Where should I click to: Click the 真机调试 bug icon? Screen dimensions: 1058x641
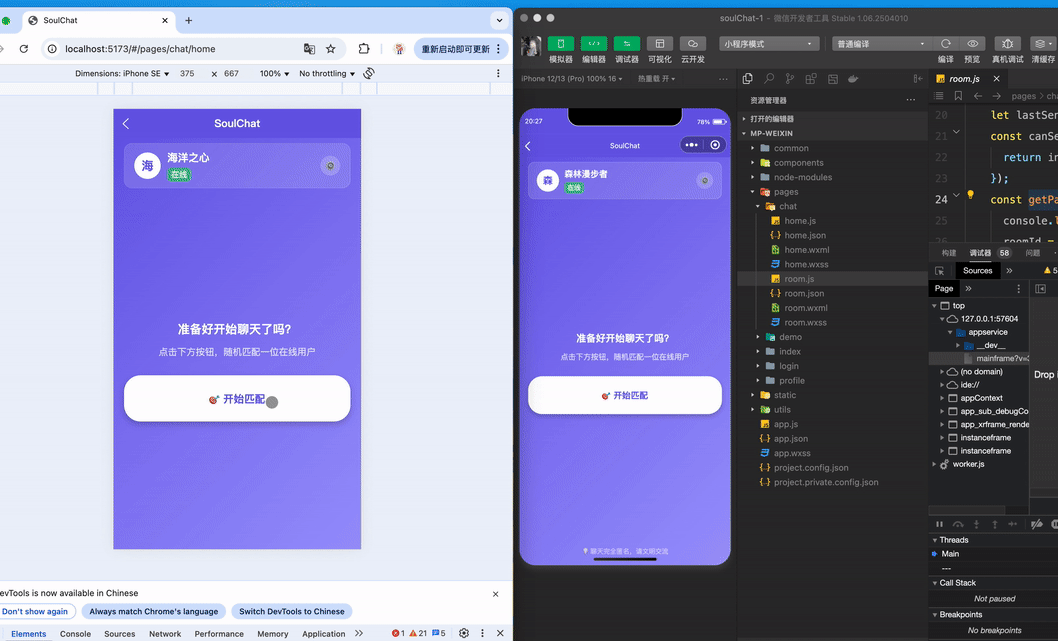pyautogui.click(x=1007, y=44)
